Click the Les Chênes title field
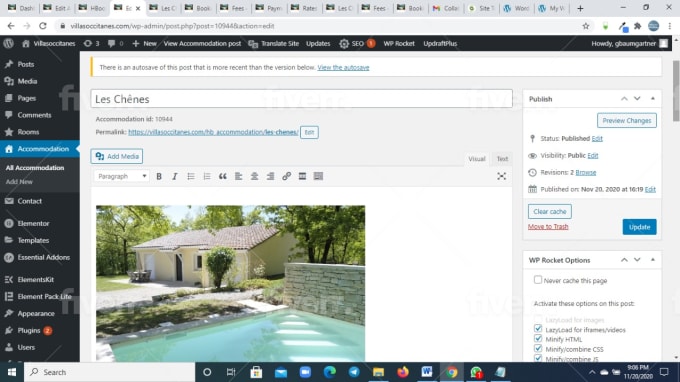 (301, 99)
